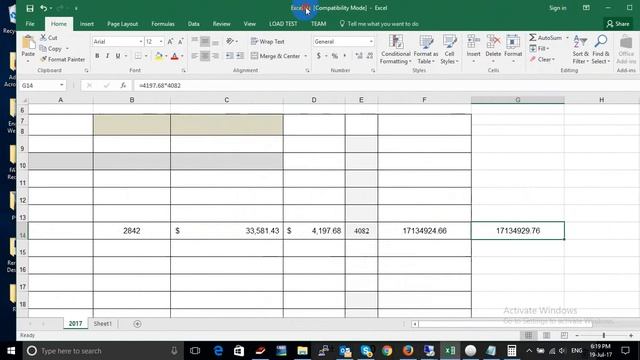
Task: Switch to the Data tab
Action: point(193,24)
